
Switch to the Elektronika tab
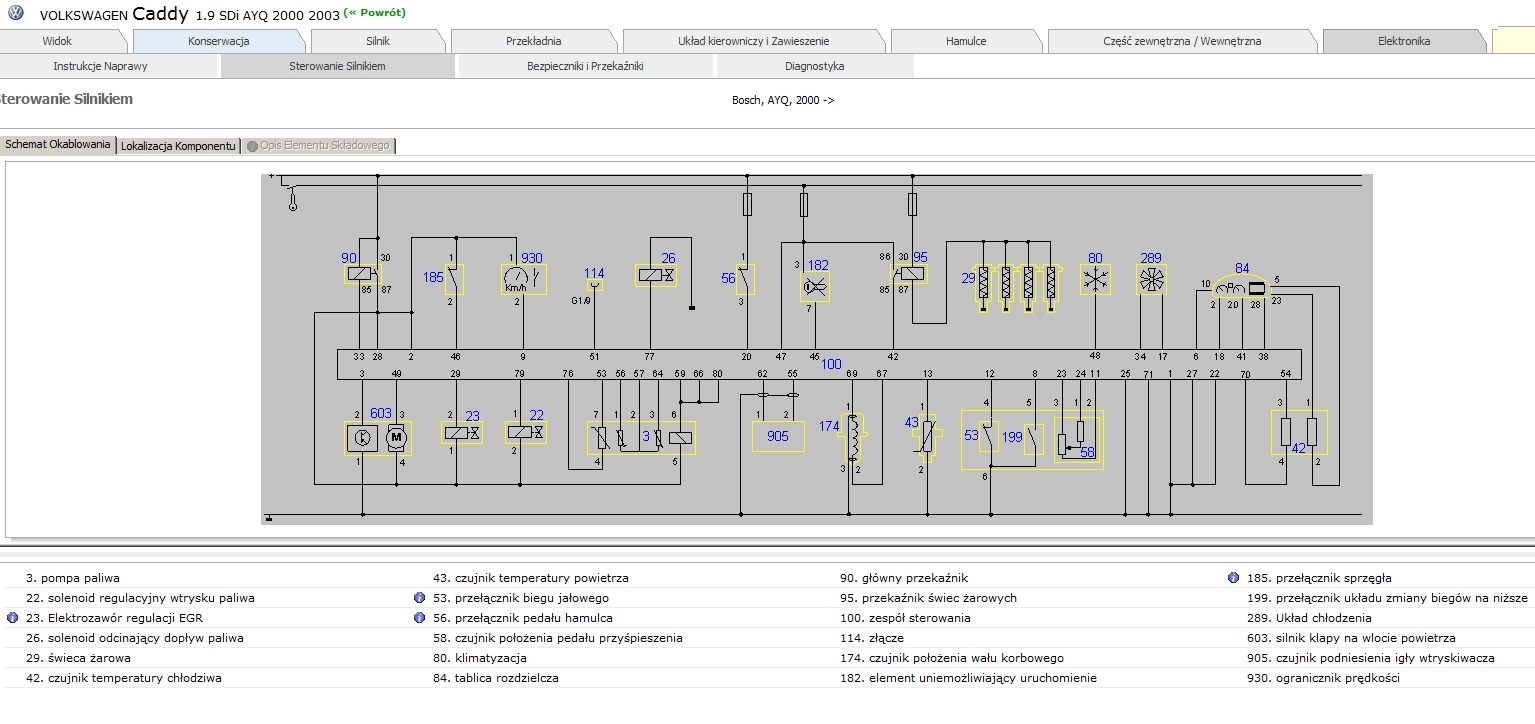click(1404, 41)
